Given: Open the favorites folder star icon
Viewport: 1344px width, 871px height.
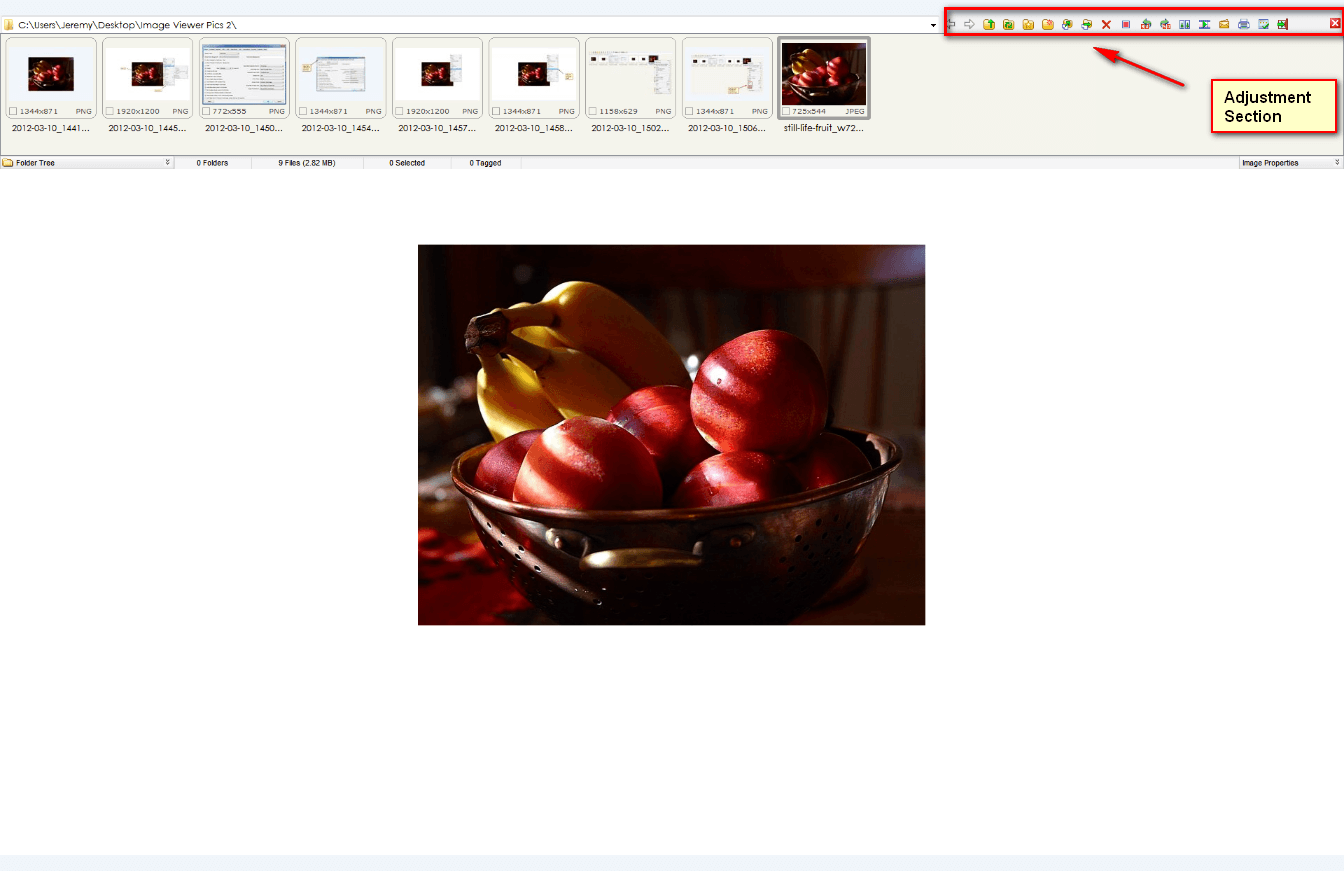Looking at the screenshot, I should click(x=1028, y=24).
